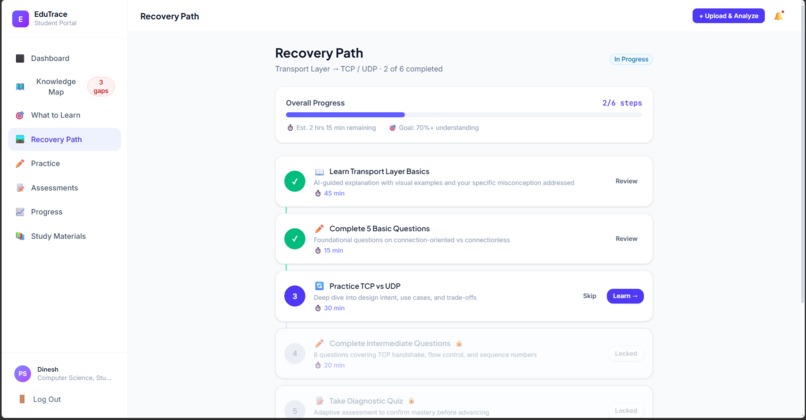Click the green checkmark for Transport Layer Basics

point(295,181)
